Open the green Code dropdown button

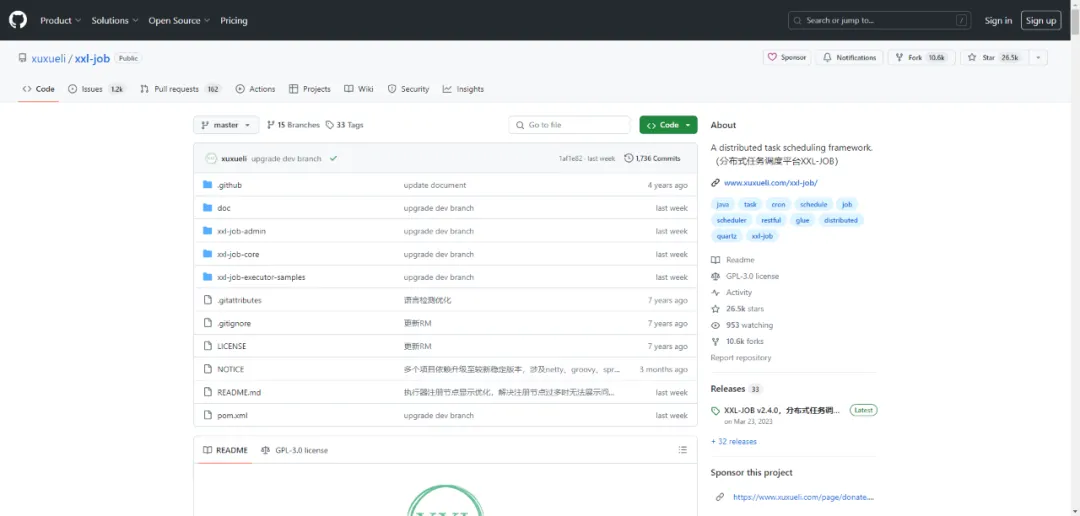pyautogui.click(x=668, y=125)
